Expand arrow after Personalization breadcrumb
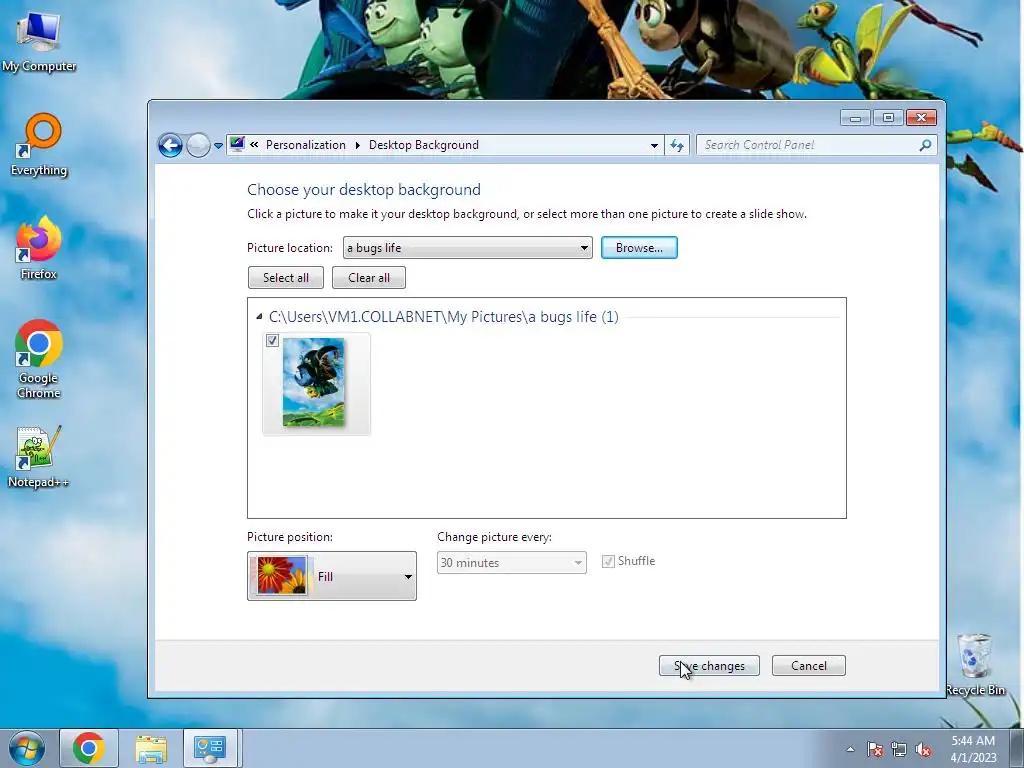1024x768 pixels. pyautogui.click(x=357, y=145)
